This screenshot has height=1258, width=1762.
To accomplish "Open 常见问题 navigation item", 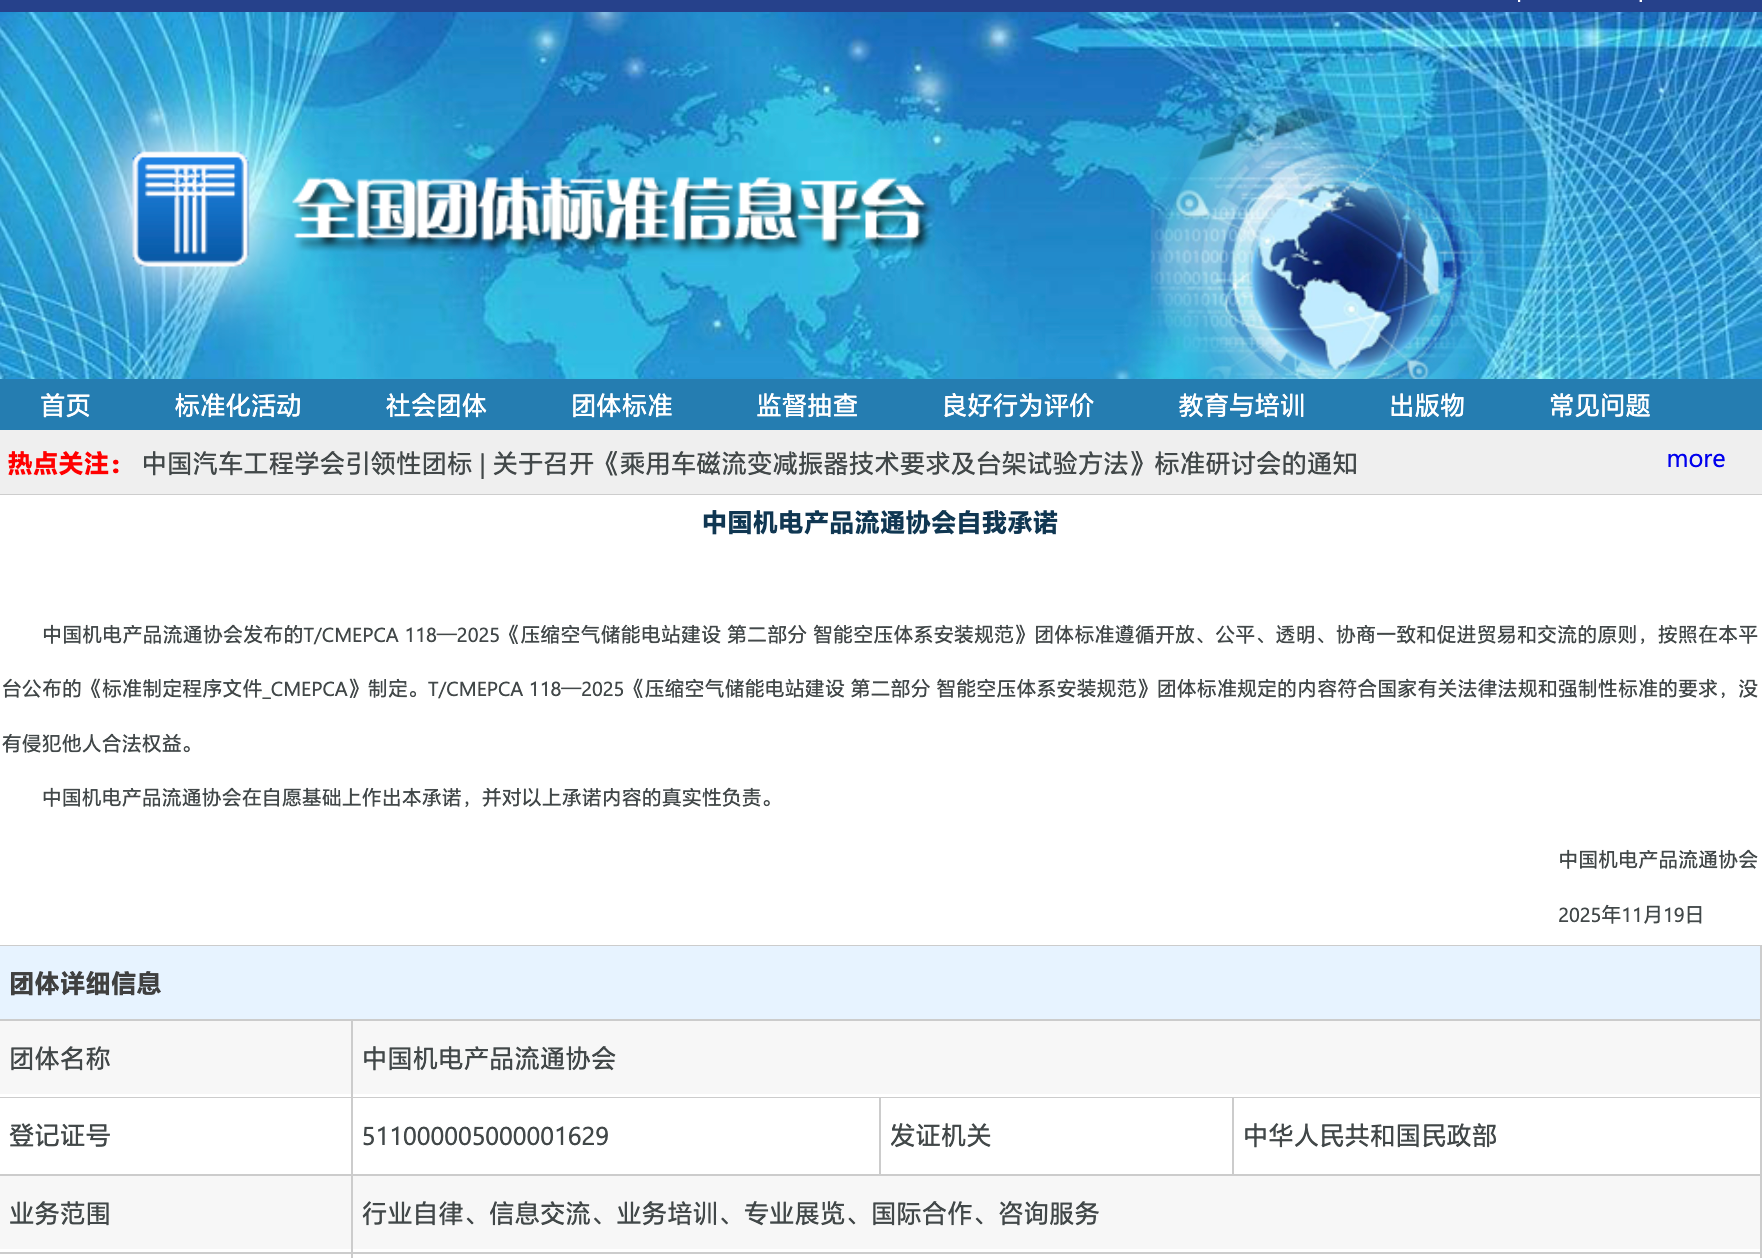I will (x=1600, y=405).
